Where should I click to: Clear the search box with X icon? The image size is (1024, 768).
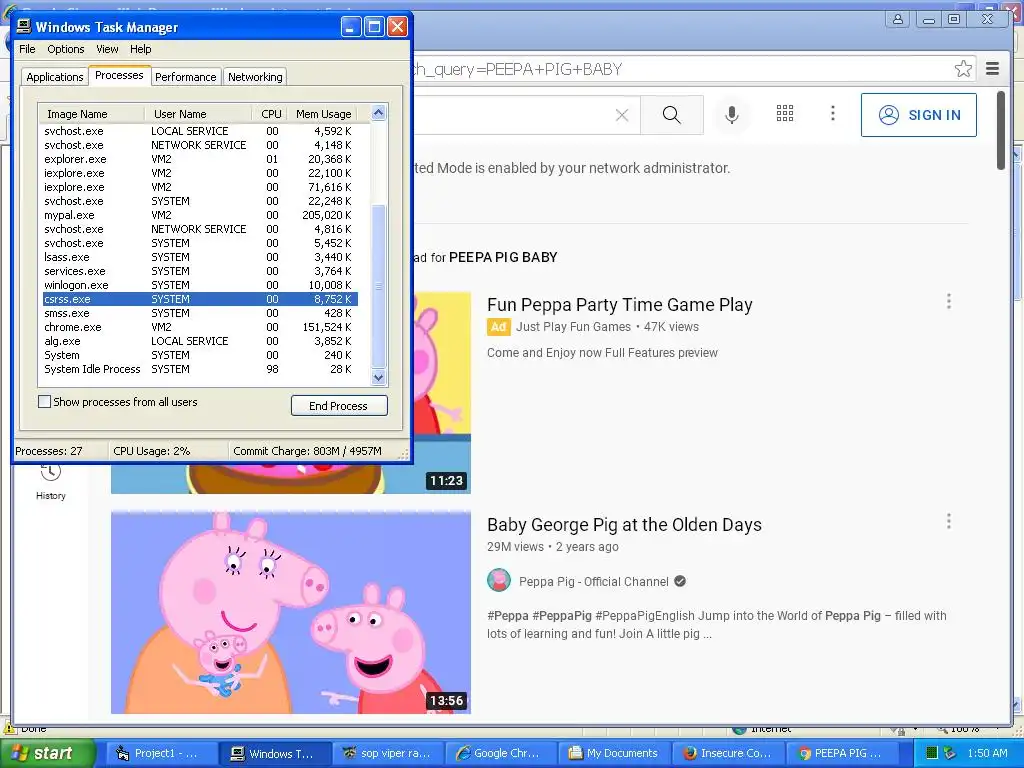622,116
